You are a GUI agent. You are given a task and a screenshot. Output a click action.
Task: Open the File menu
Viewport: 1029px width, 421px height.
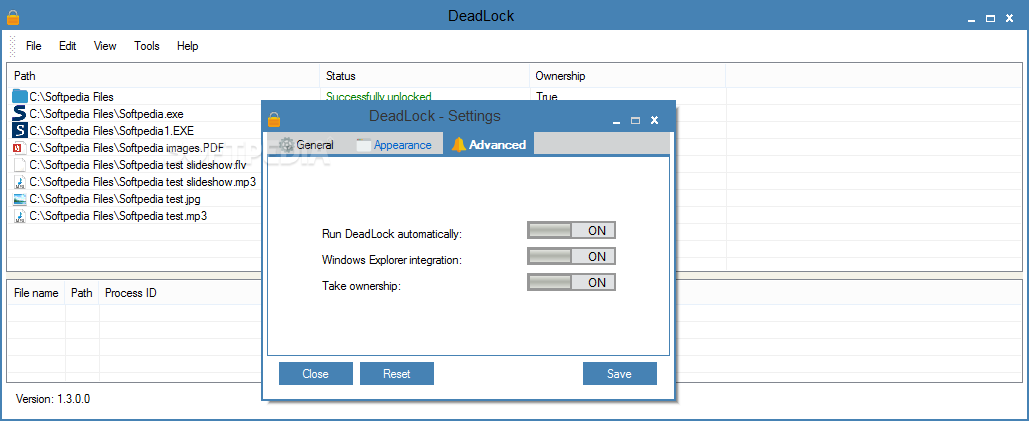coord(33,46)
